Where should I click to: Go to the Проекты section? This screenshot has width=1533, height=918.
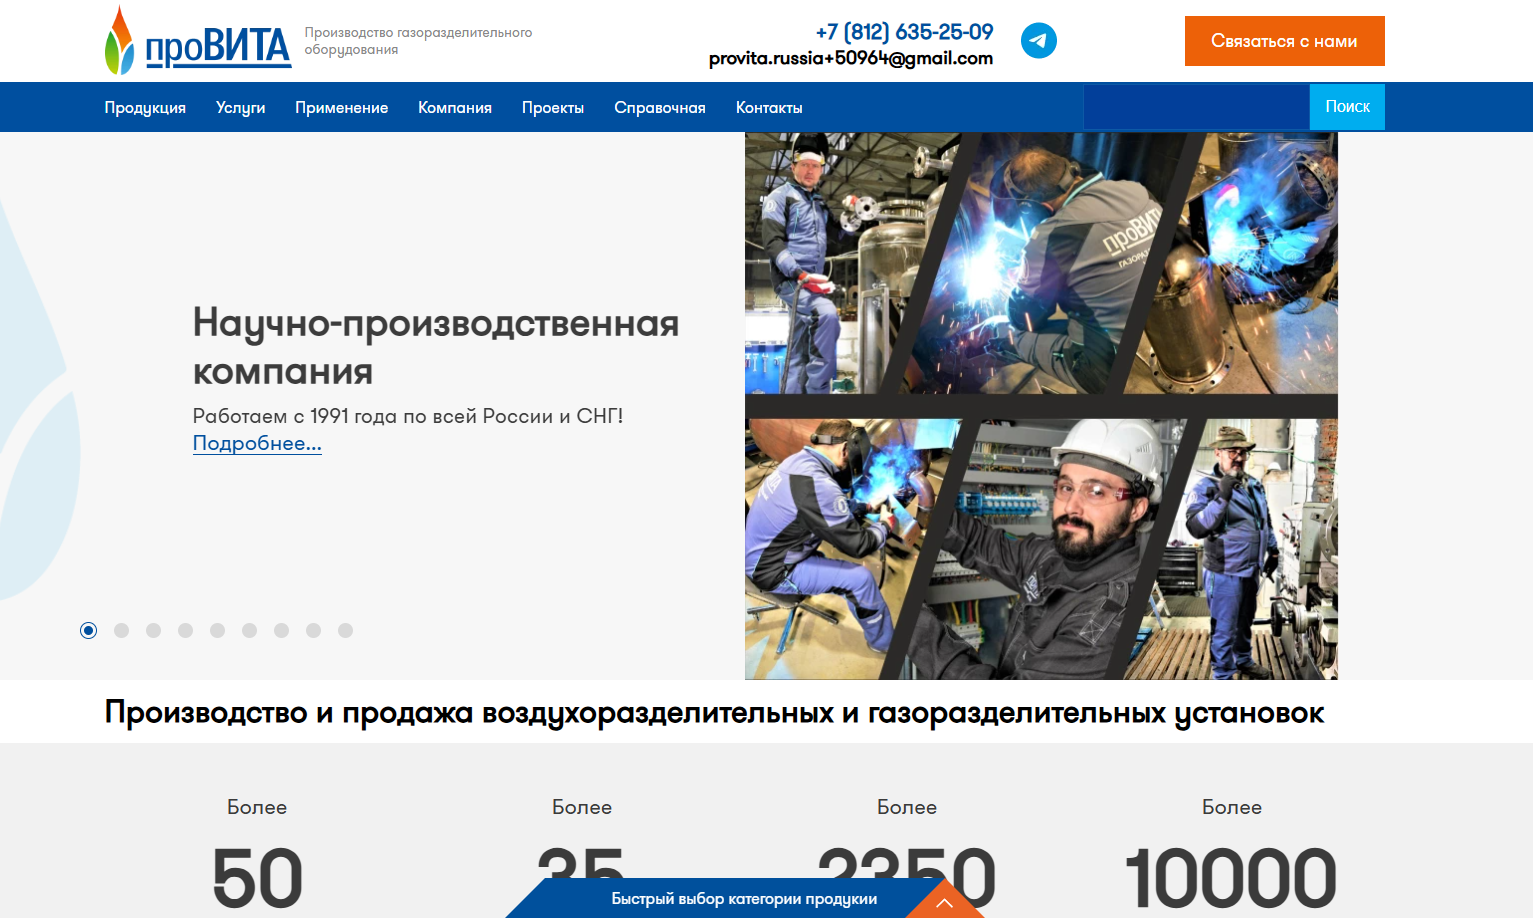point(553,108)
